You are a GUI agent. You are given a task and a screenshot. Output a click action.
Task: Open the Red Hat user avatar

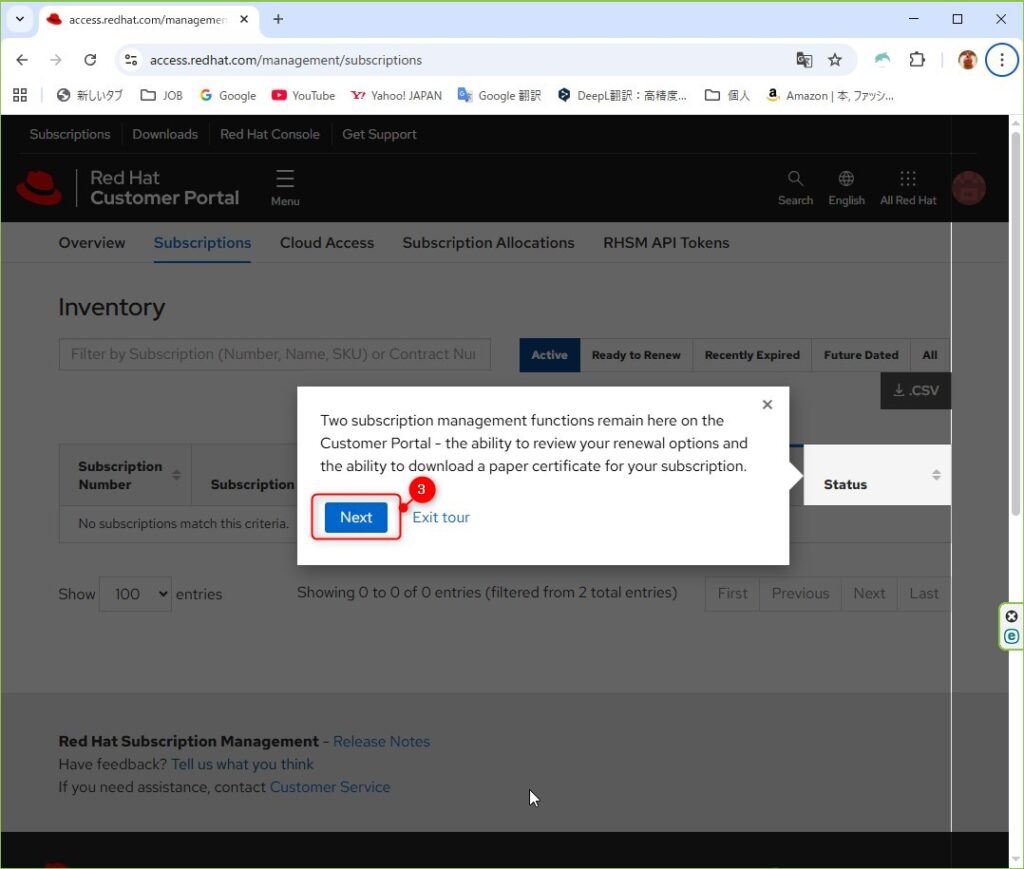tap(968, 188)
